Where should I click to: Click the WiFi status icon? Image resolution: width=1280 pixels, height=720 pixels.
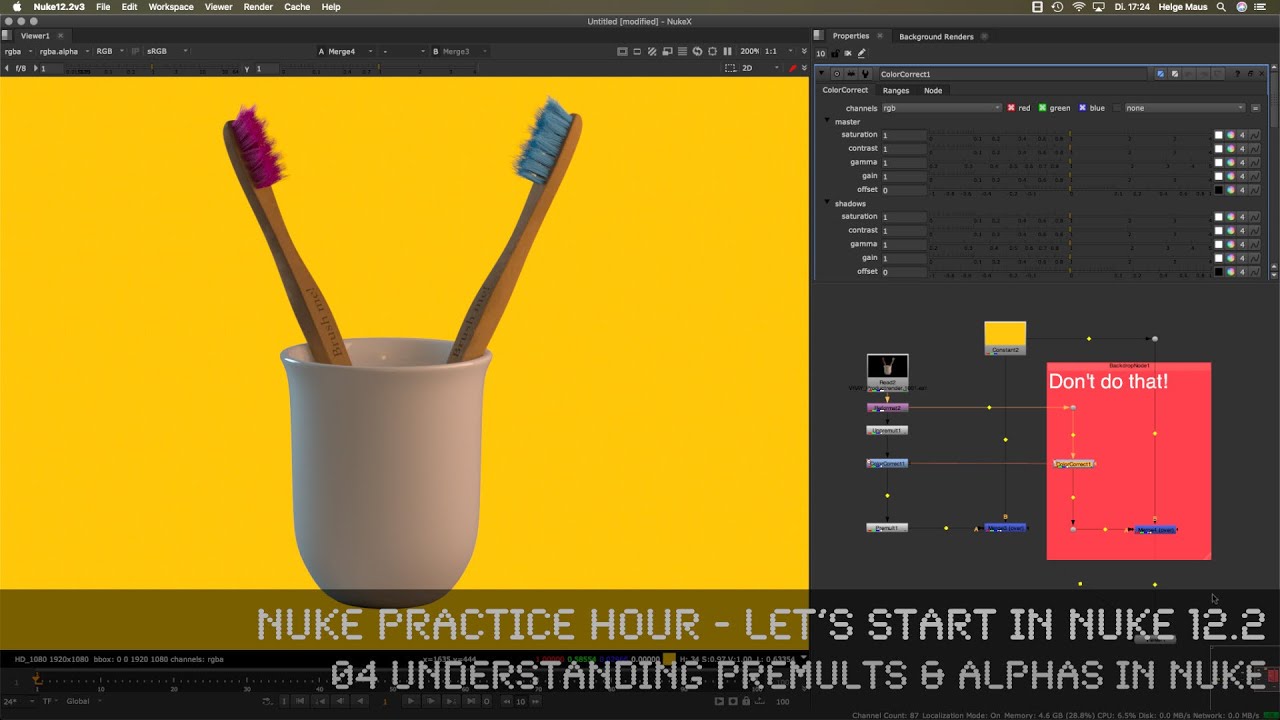(x=1079, y=7)
